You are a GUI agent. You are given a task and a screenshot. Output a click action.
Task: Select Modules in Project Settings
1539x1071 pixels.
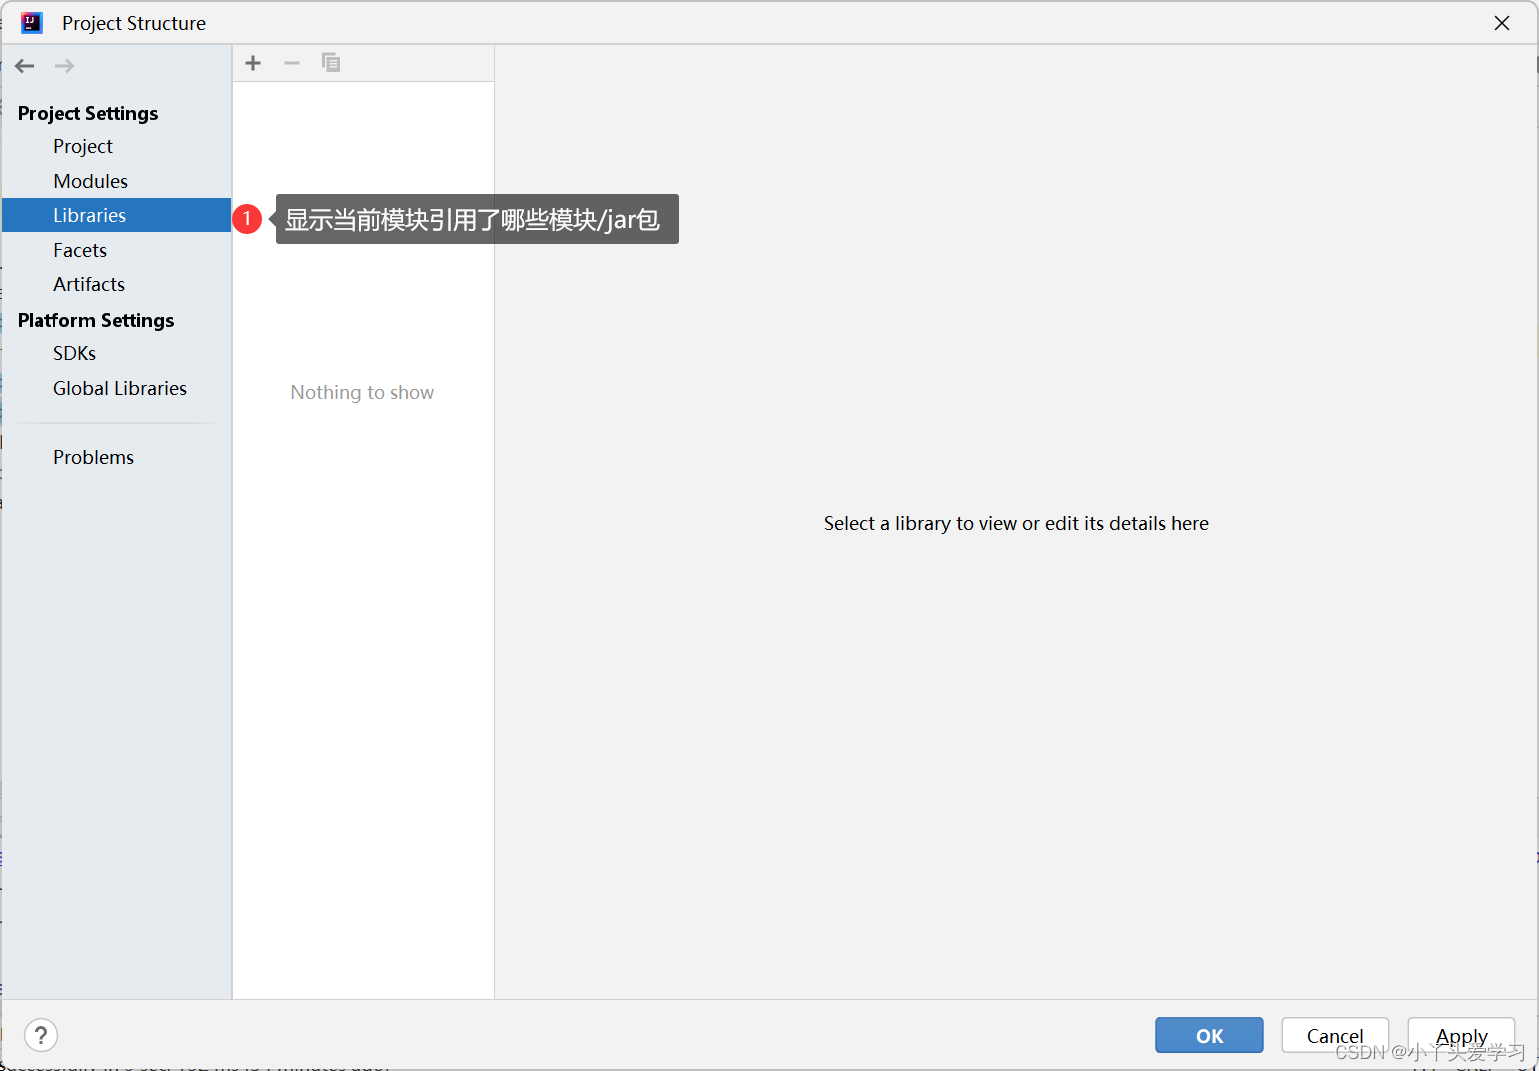(90, 181)
